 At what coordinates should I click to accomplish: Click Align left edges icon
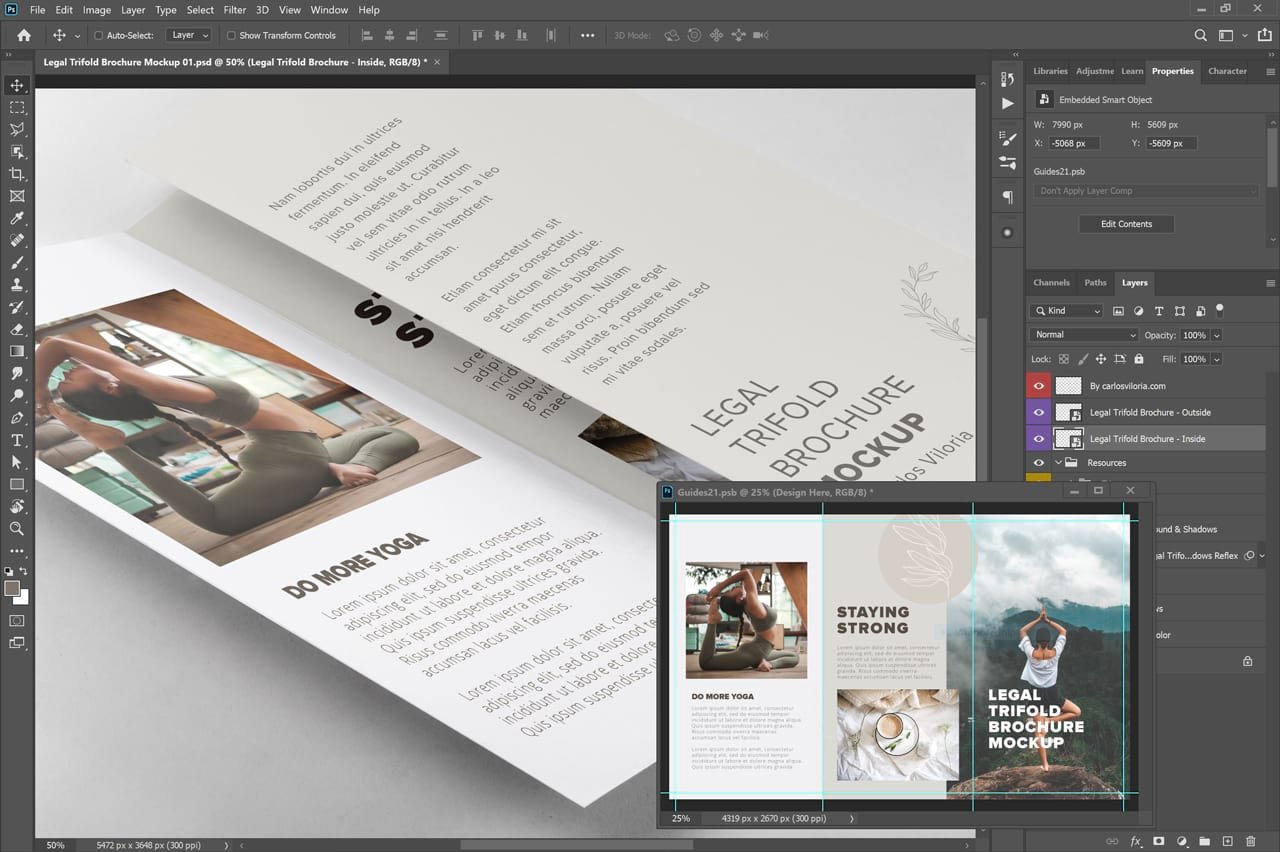367,35
